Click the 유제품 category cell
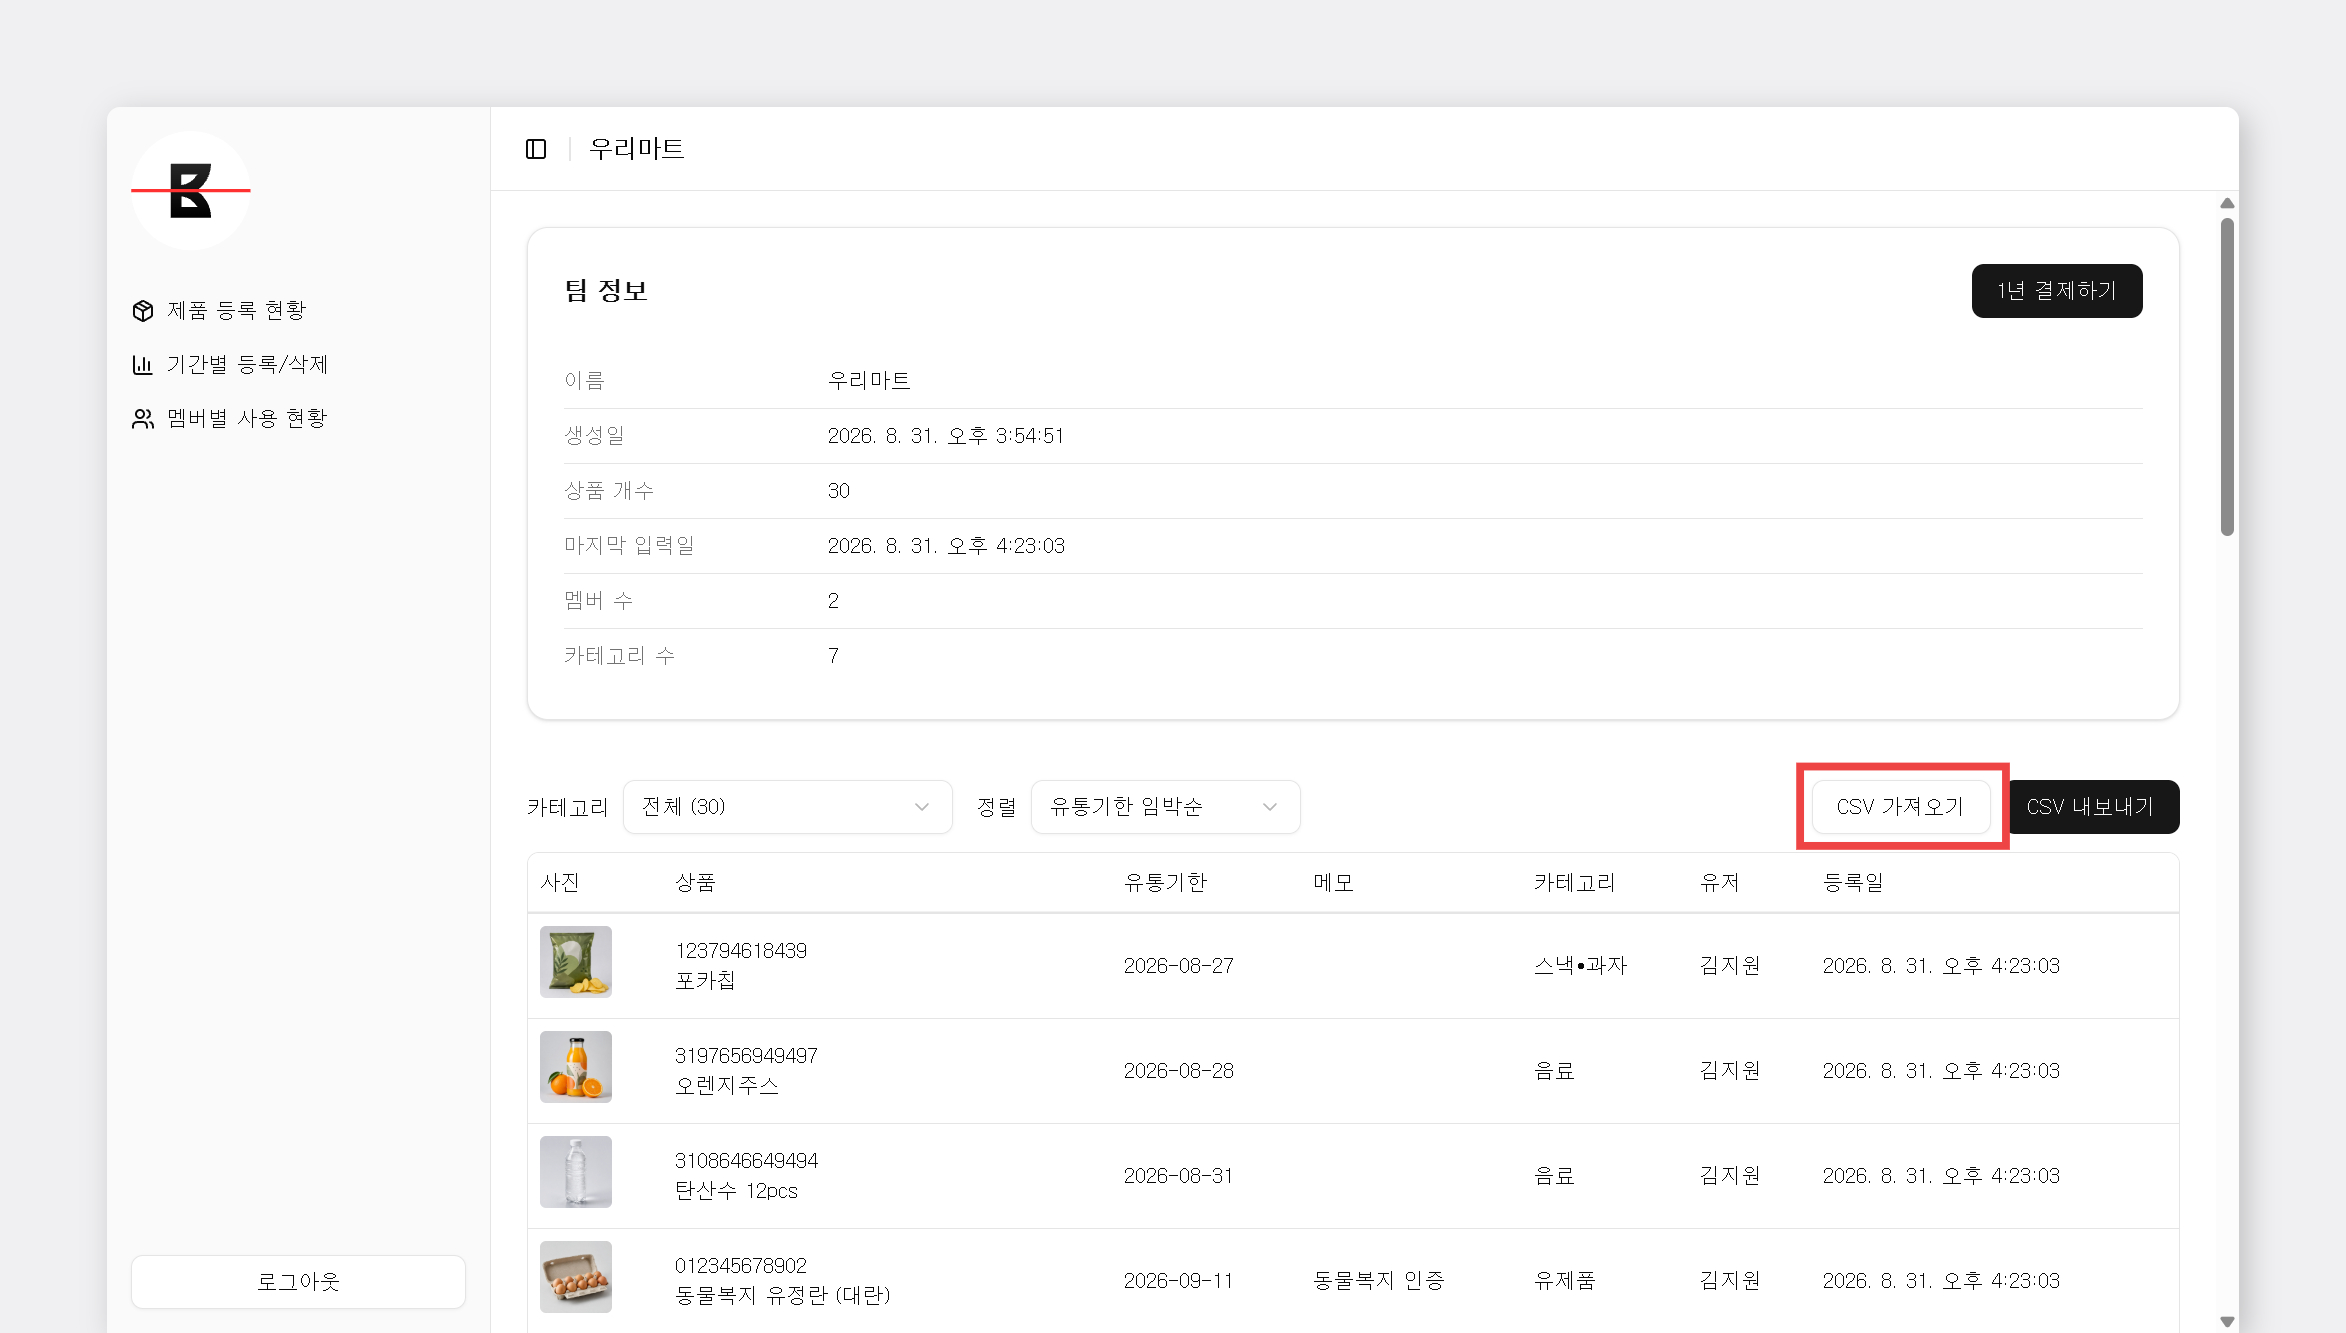The width and height of the screenshot is (2346, 1333). point(1564,1281)
